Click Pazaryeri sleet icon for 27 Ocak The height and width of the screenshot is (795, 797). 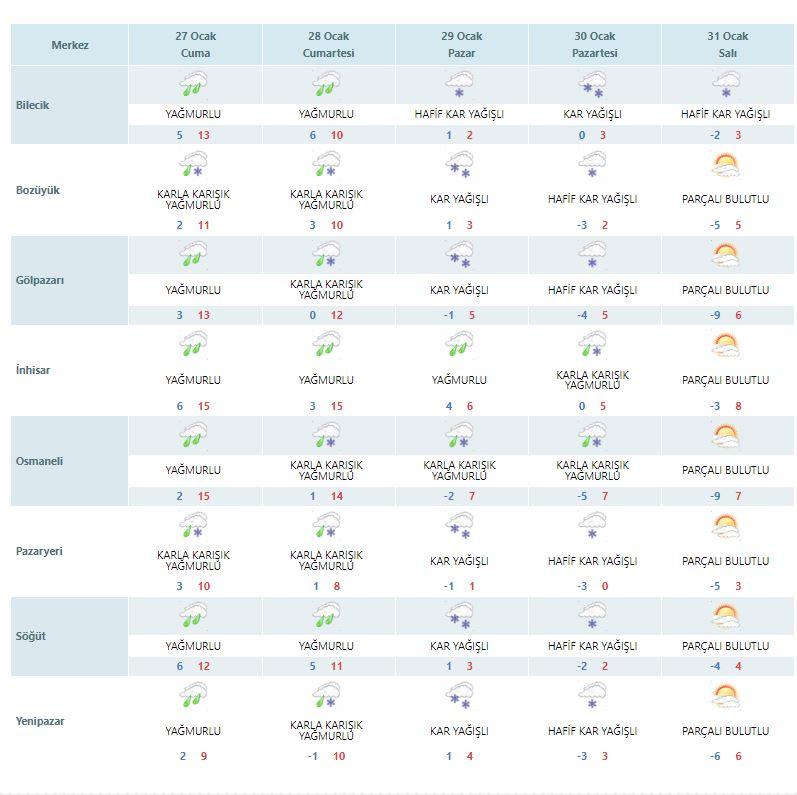point(193,525)
